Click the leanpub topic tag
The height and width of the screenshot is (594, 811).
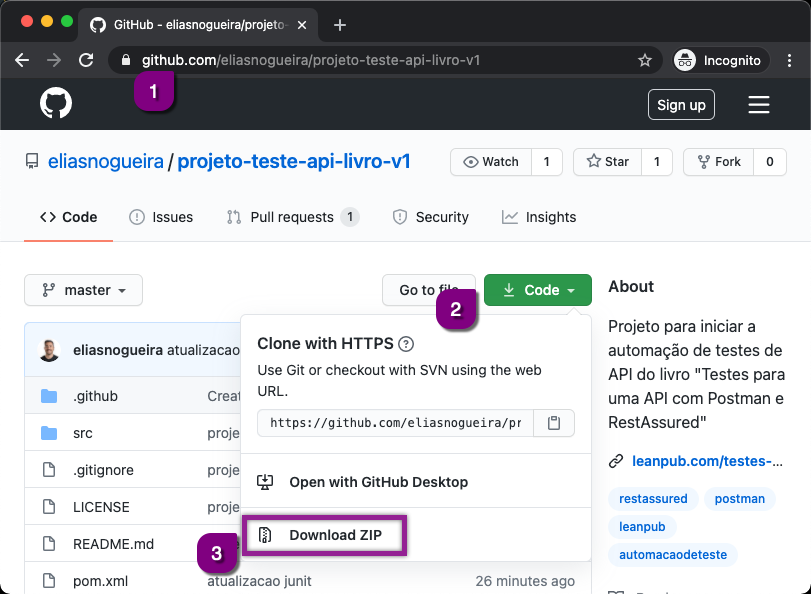[642, 527]
